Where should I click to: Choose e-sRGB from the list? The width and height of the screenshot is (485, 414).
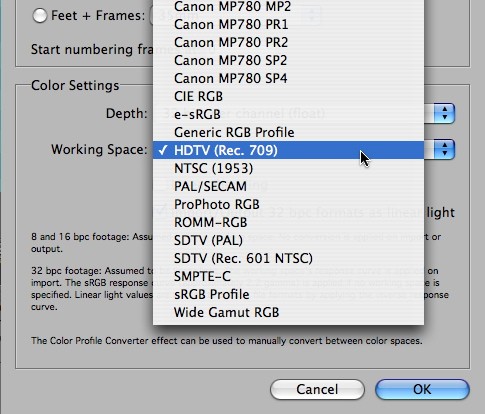coord(288,114)
